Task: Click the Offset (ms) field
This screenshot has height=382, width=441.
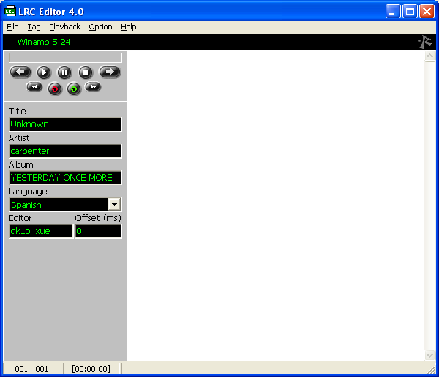Action: 98,231
